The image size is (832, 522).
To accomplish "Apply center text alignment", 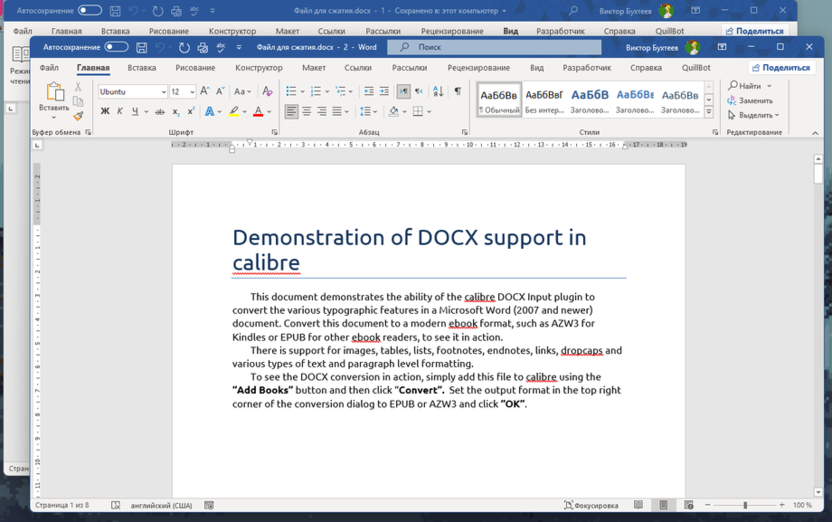I will (x=307, y=112).
